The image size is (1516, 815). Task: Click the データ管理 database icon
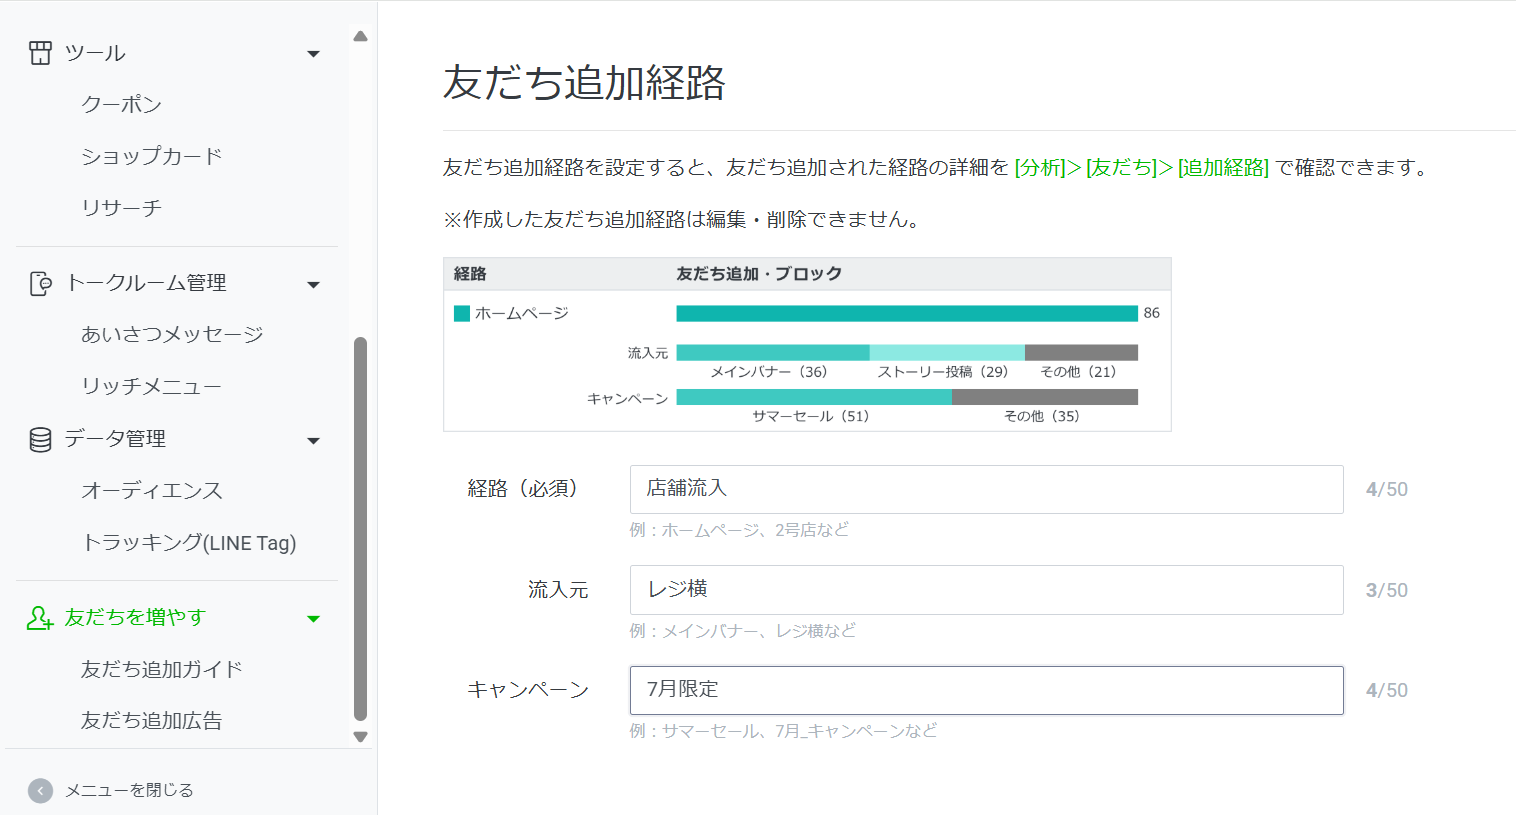[40, 440]
